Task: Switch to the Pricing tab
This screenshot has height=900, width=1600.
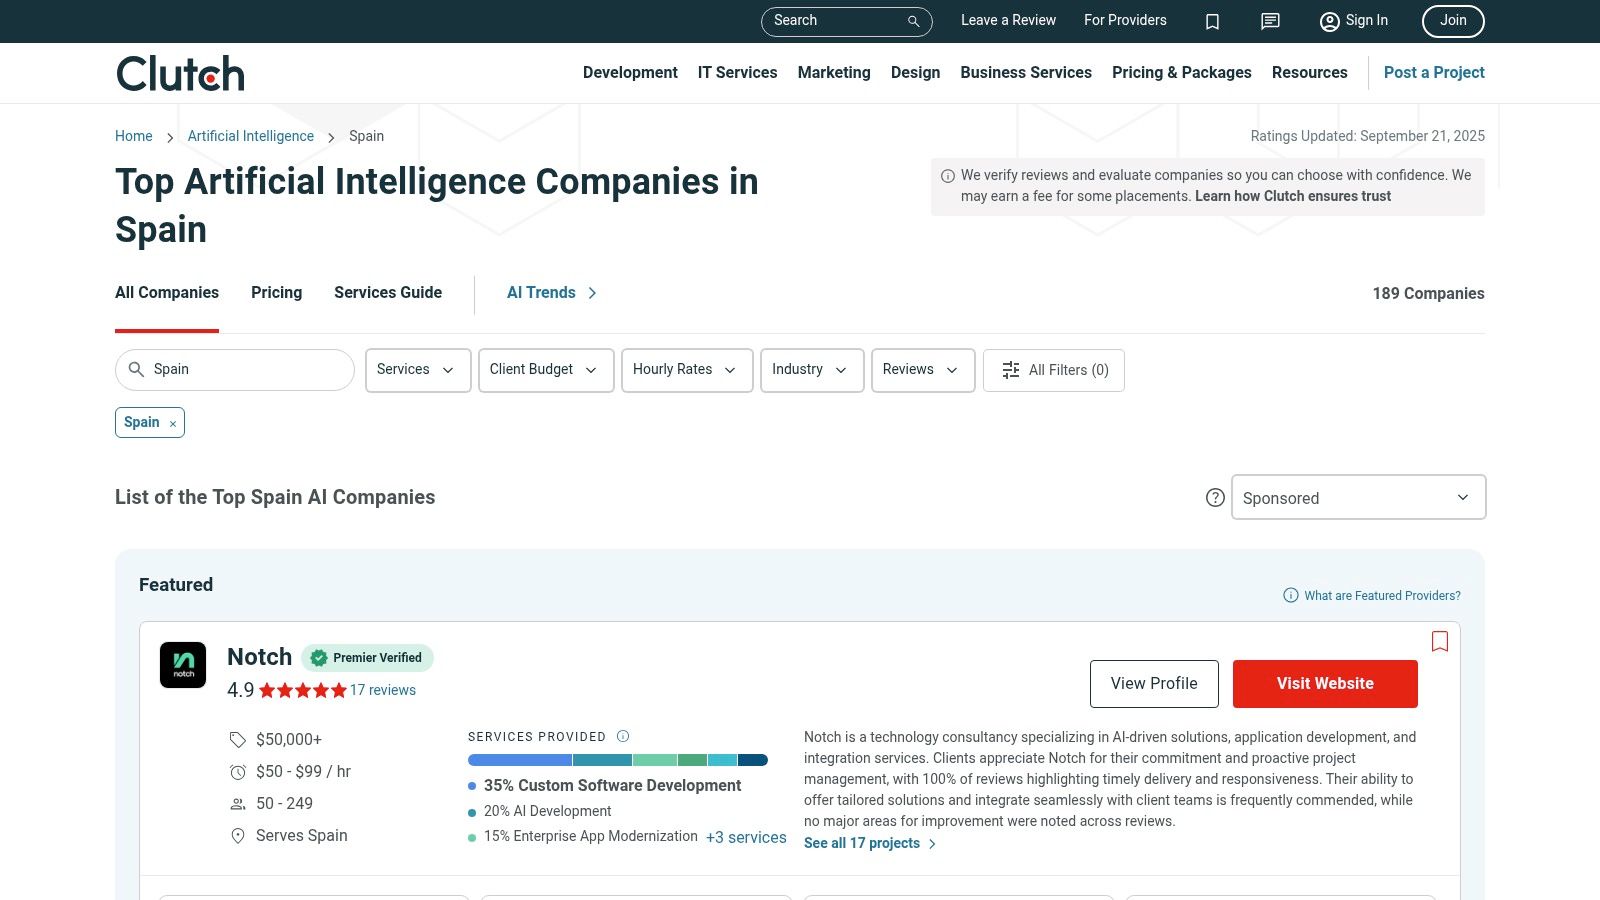Action: [x=276, y=292]
